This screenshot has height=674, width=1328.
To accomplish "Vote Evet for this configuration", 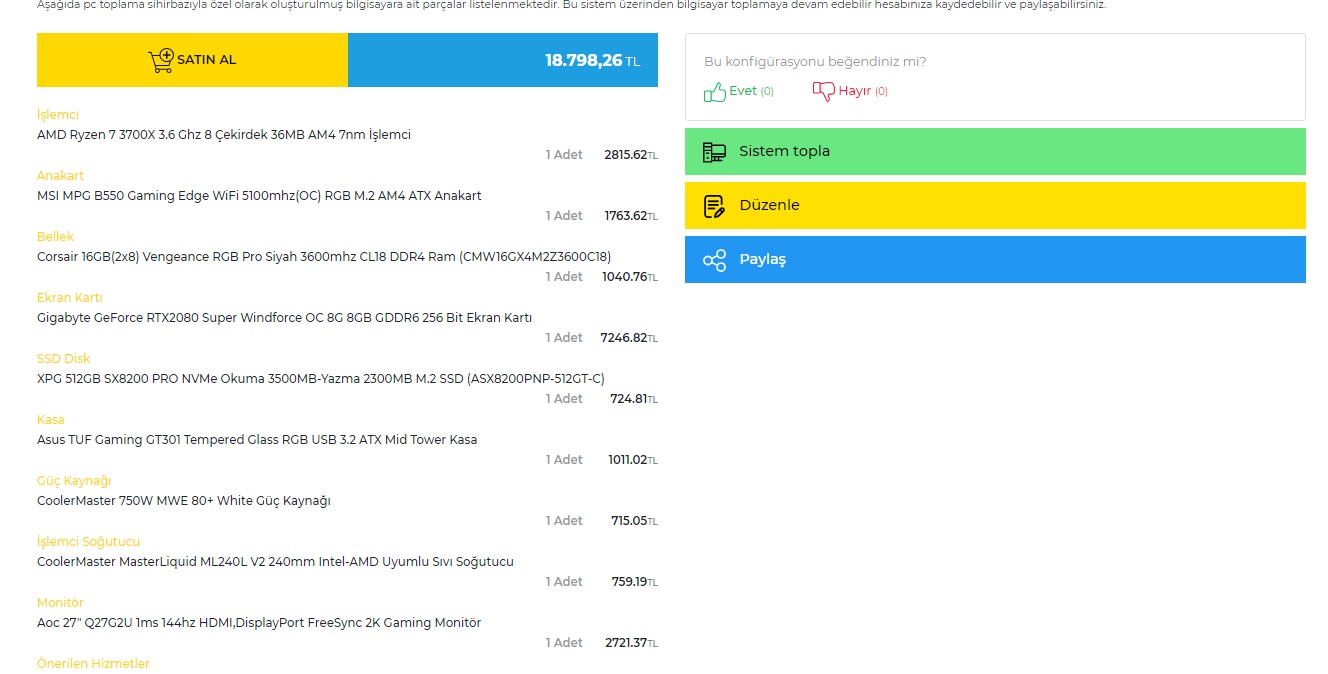I will [x=739, y=91].
